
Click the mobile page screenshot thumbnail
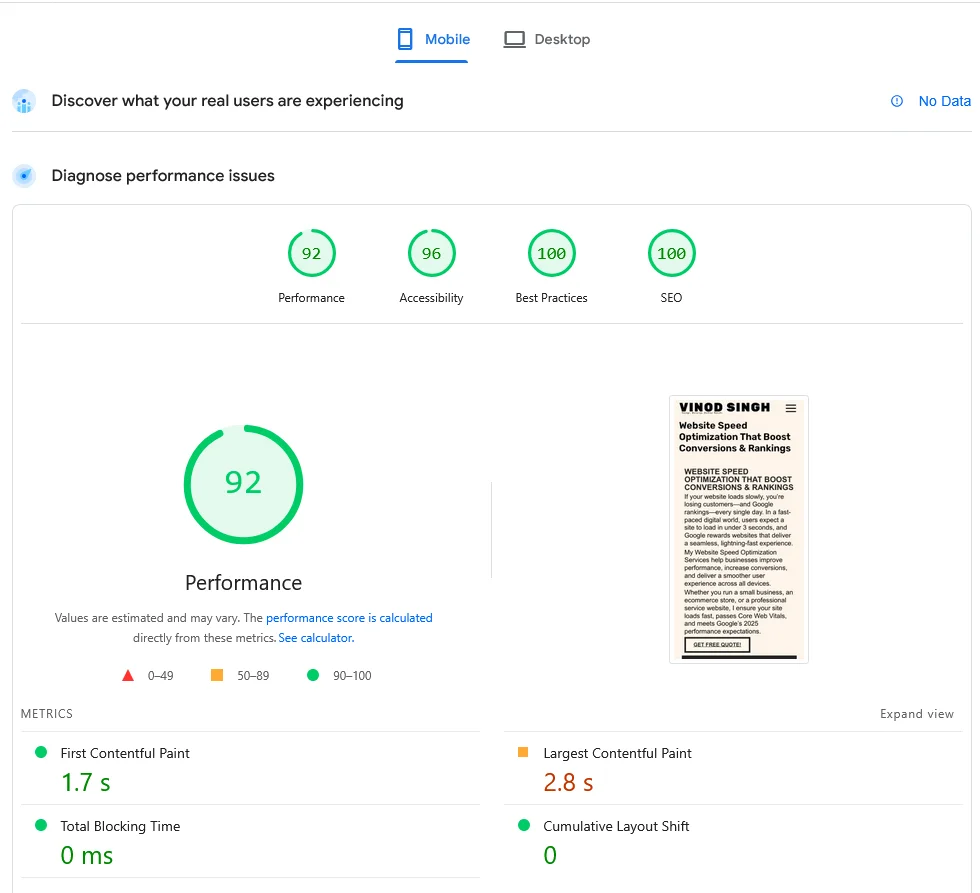(x=738, y=529)
